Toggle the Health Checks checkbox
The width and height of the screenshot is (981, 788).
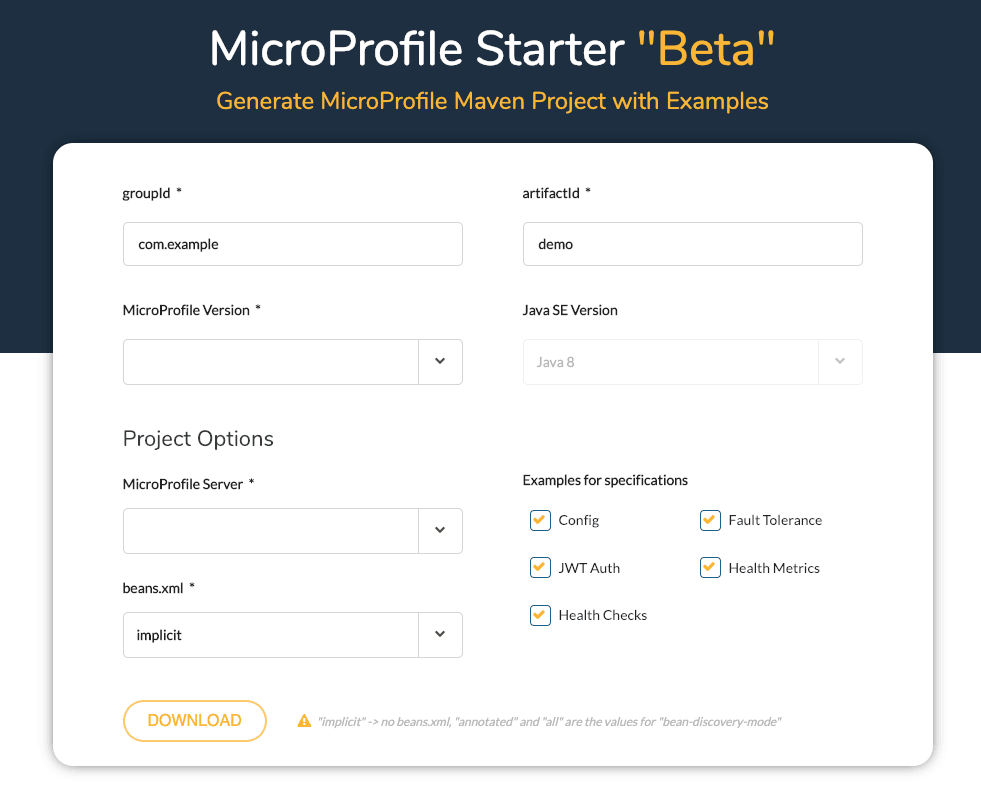pyautogui.click(x=540, y=615)
